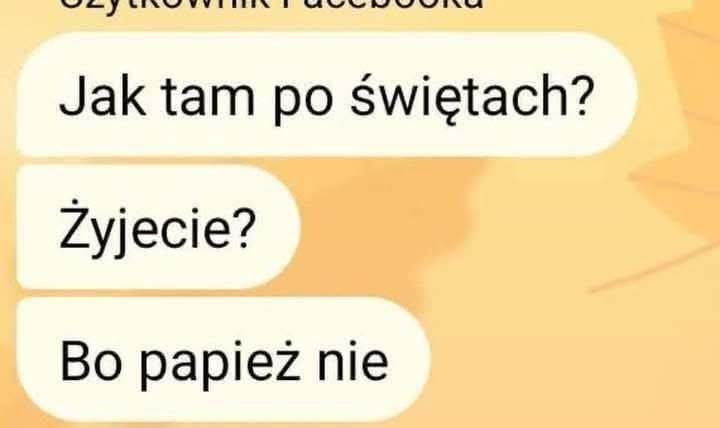Screen dimensions: 720x428
Task: Click the question mark after "świętach"
Action: [x=582, y=96]
